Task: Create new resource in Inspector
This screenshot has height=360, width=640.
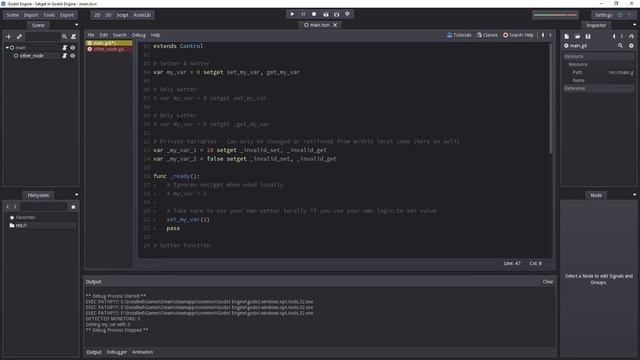Action: pos(567,36)
